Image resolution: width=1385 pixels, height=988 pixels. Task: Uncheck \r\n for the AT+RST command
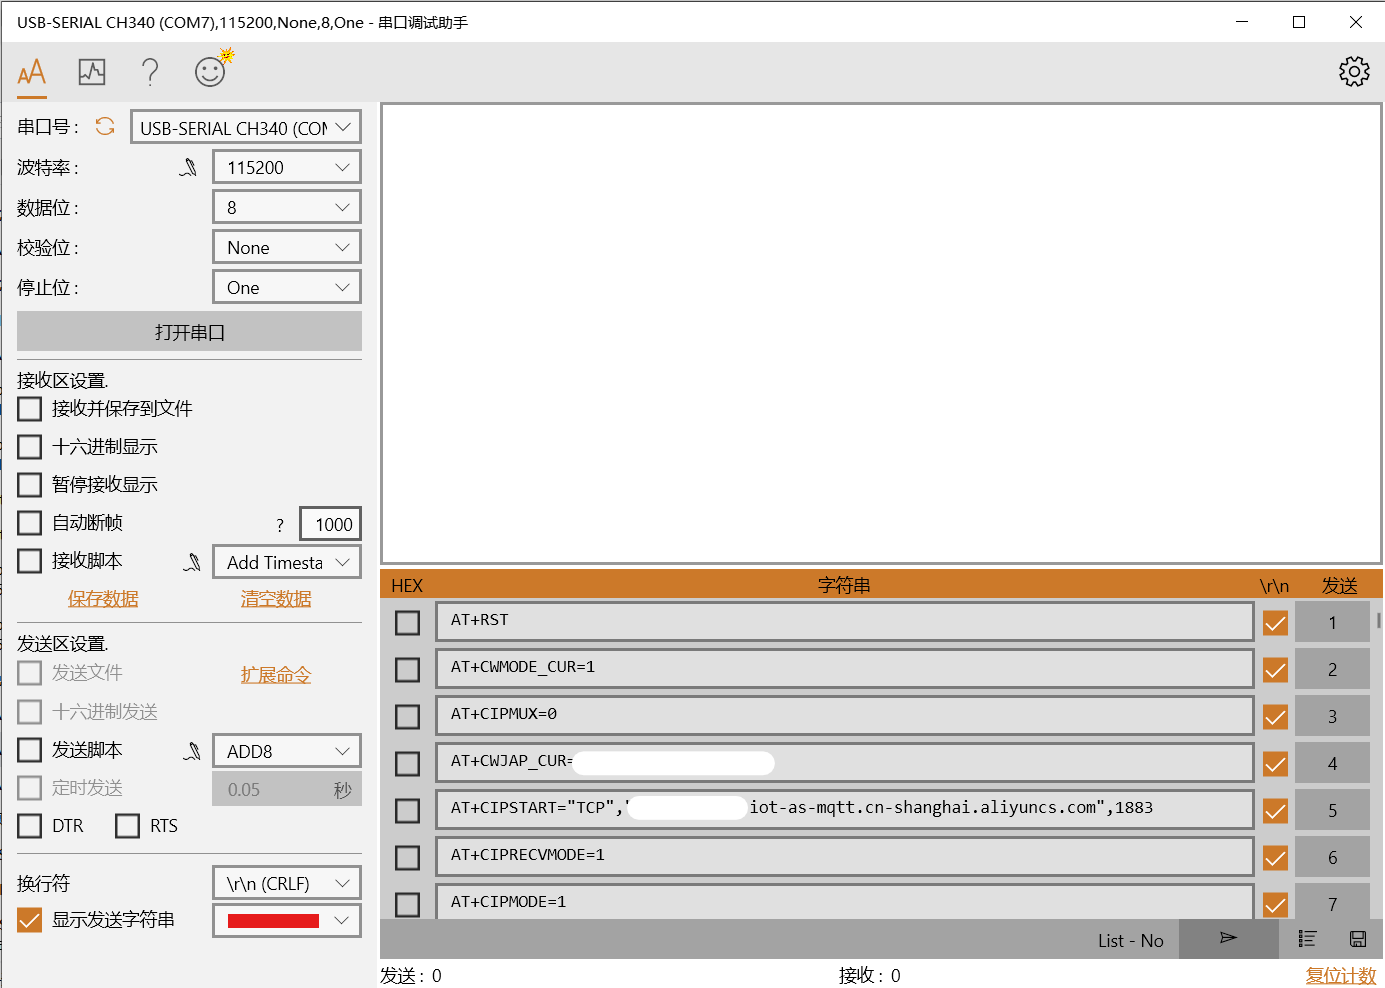(x=1275, y=622)
